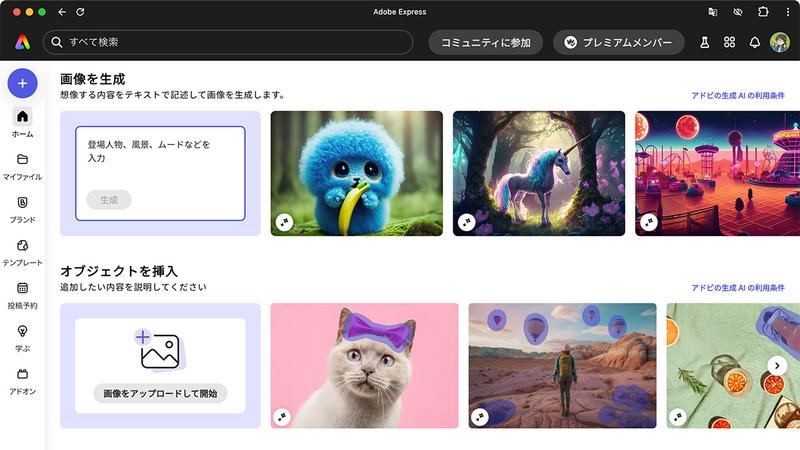Open the notifications bell

[755, 42]
